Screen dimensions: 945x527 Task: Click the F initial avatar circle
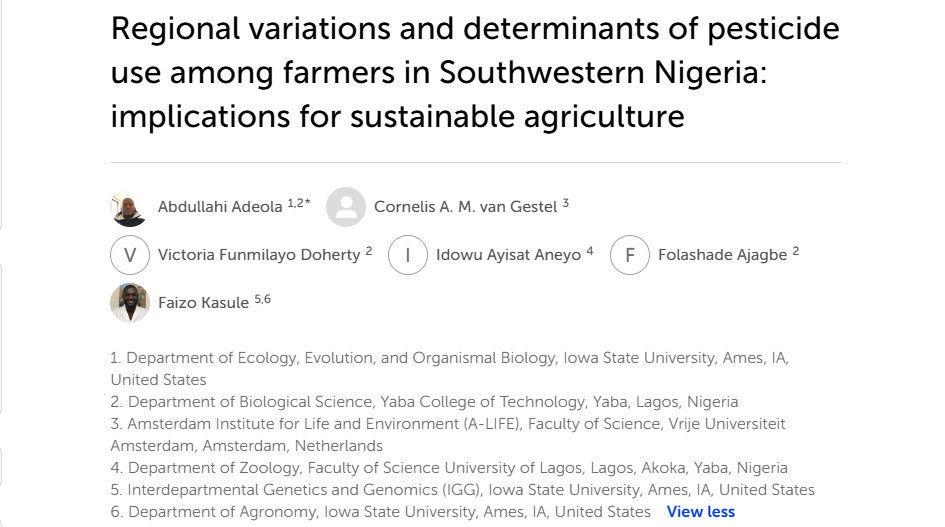tap(630, 255)
